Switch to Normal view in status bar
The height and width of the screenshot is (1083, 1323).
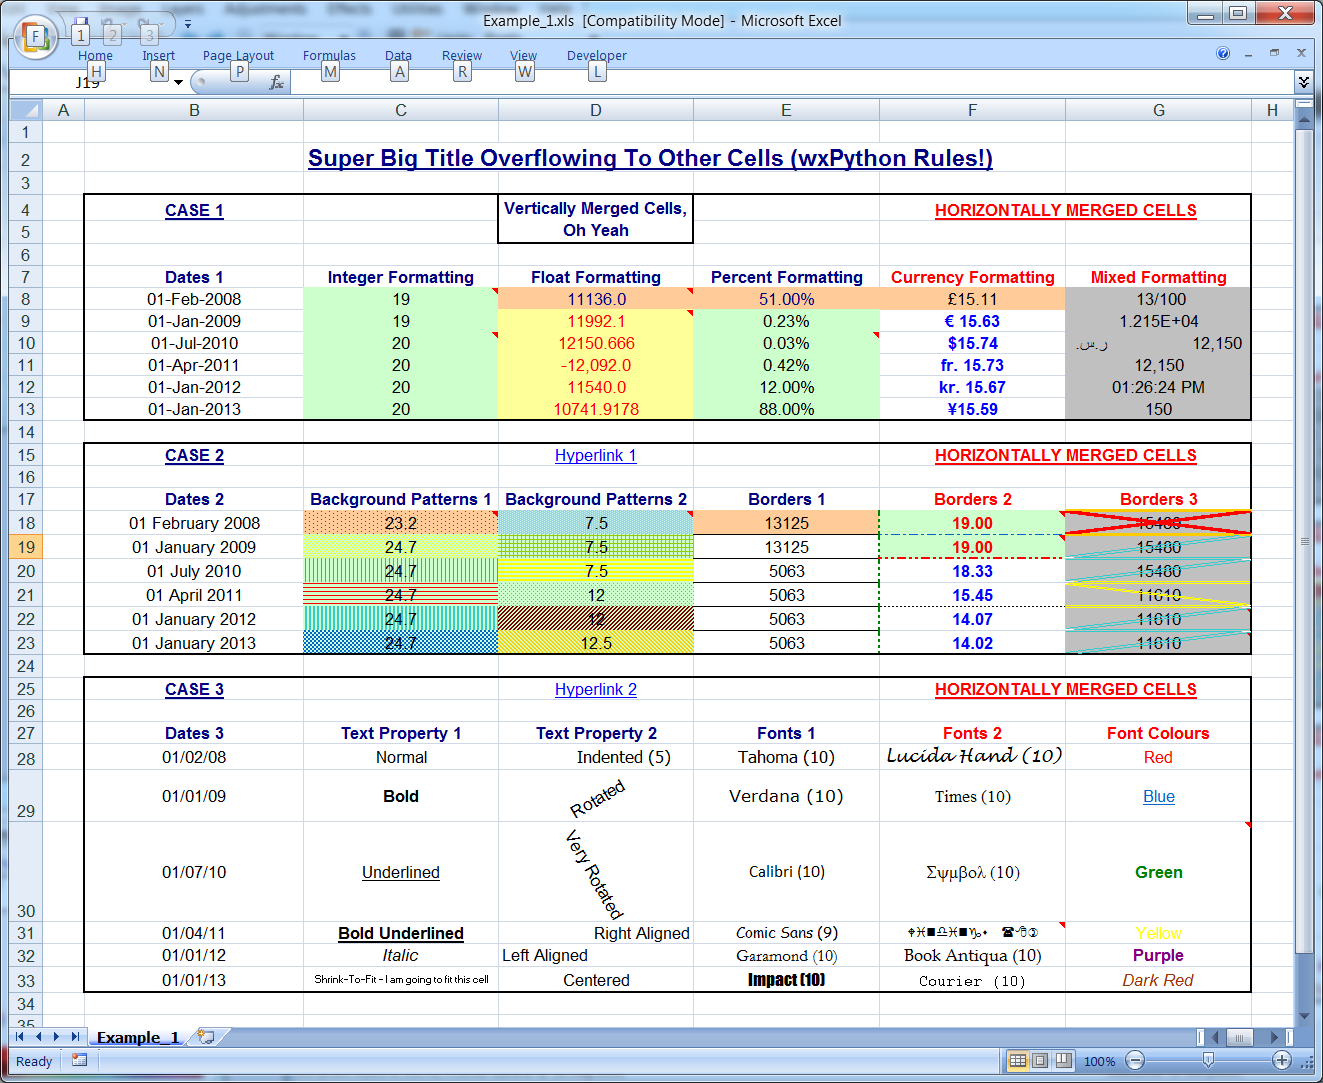[x=1017, y=1060]
